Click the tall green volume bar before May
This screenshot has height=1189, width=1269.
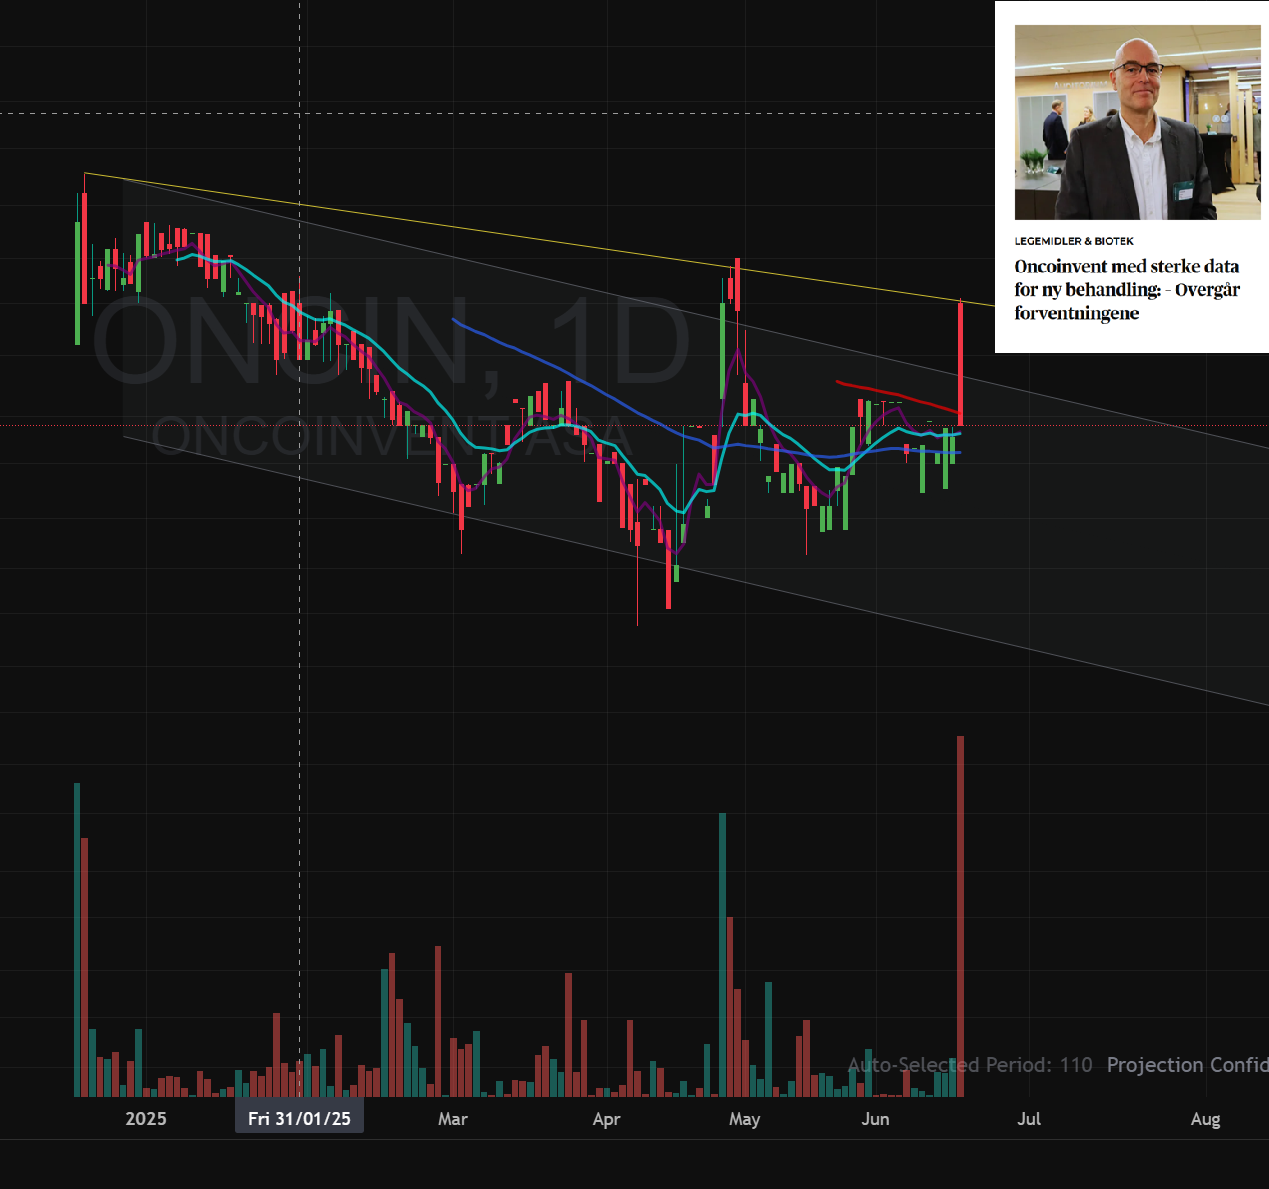[x=722, y=955]
